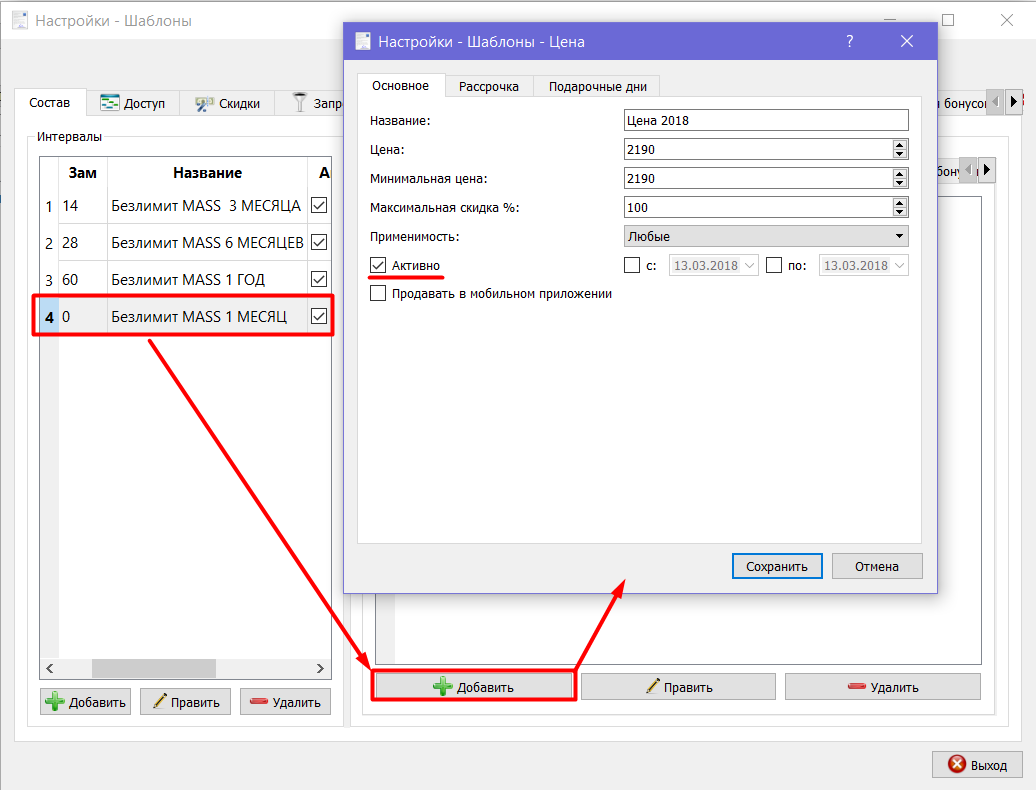1036x790 pixels.
Task: Click Править under the prices list
Action: pos(679,687)
